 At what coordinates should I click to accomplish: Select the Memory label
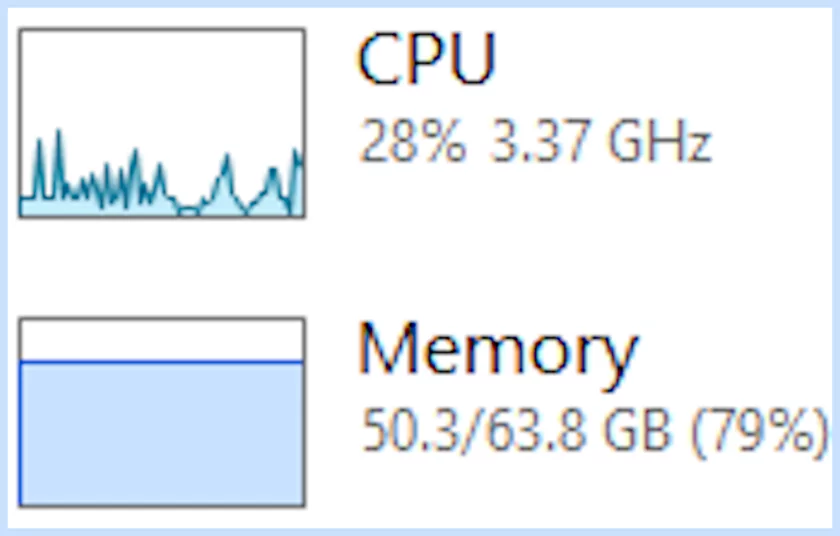pos(497,350)
